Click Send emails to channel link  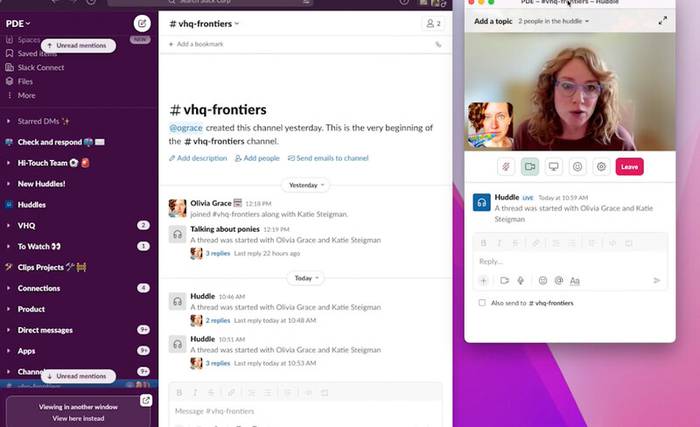(328, 158)
